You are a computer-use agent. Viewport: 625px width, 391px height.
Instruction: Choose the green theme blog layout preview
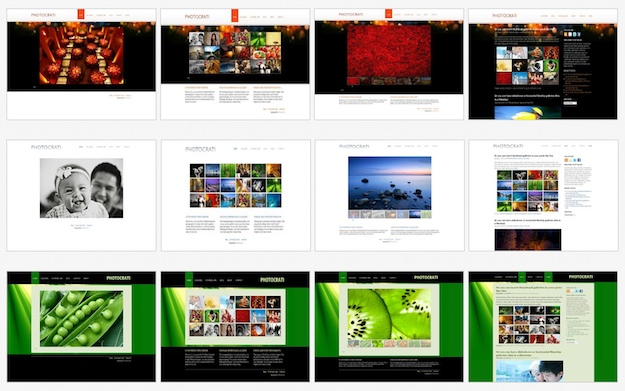pyautogui.click(x=543, y=327)
